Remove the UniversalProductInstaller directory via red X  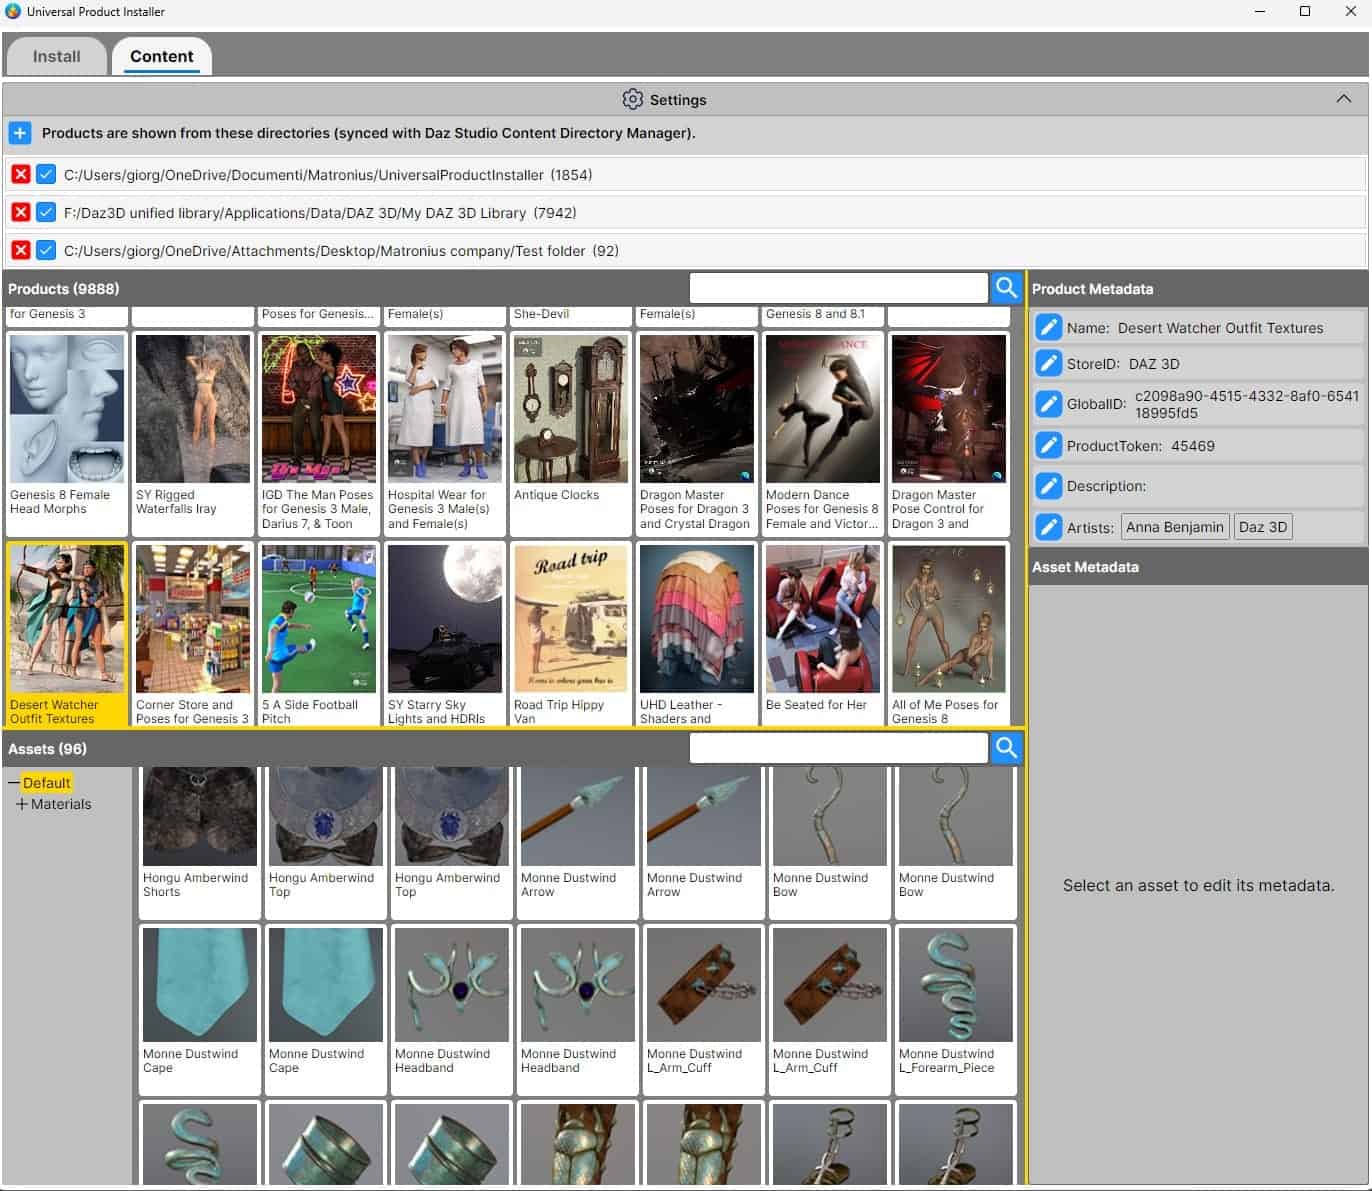tap(20, 174)
